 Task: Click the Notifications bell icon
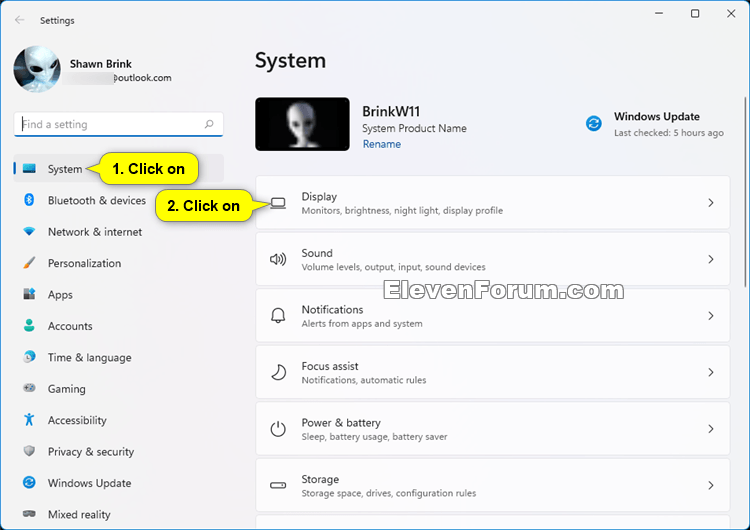click(x=278, y=316)
